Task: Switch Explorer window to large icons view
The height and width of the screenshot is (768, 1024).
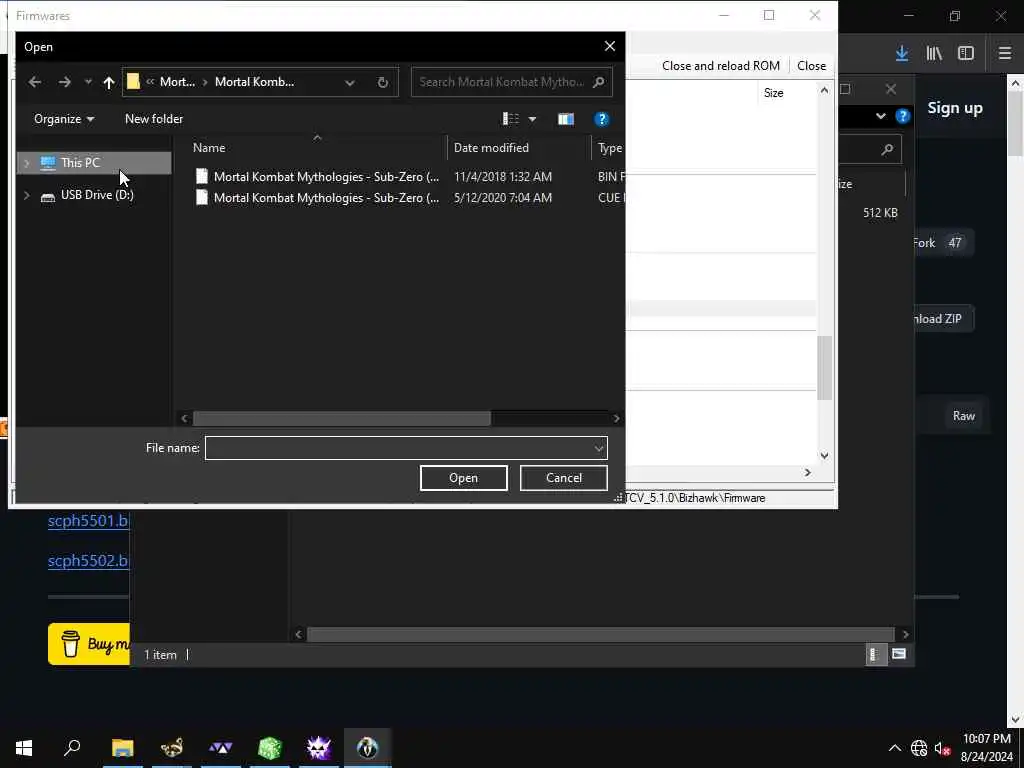Action: click(x=899, y=654)
